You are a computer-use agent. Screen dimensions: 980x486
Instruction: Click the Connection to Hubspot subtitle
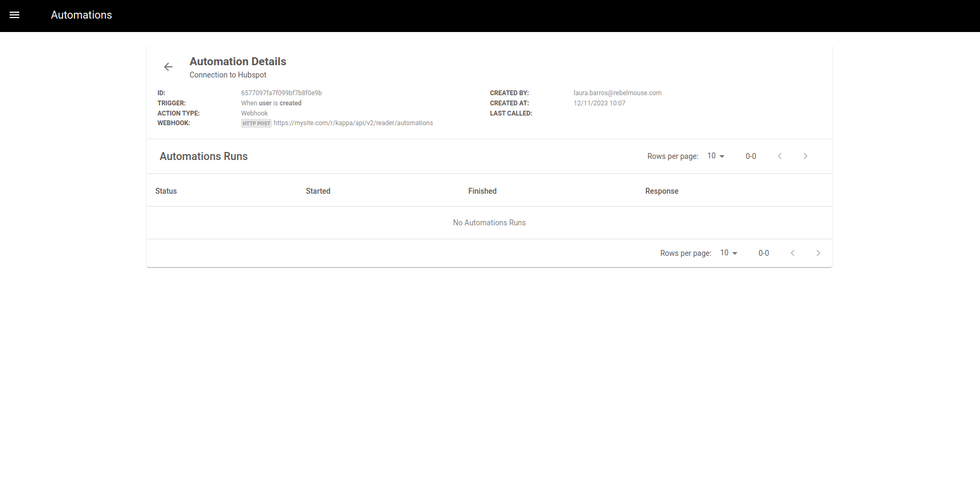pyautogui.click(x=228, y=75)
